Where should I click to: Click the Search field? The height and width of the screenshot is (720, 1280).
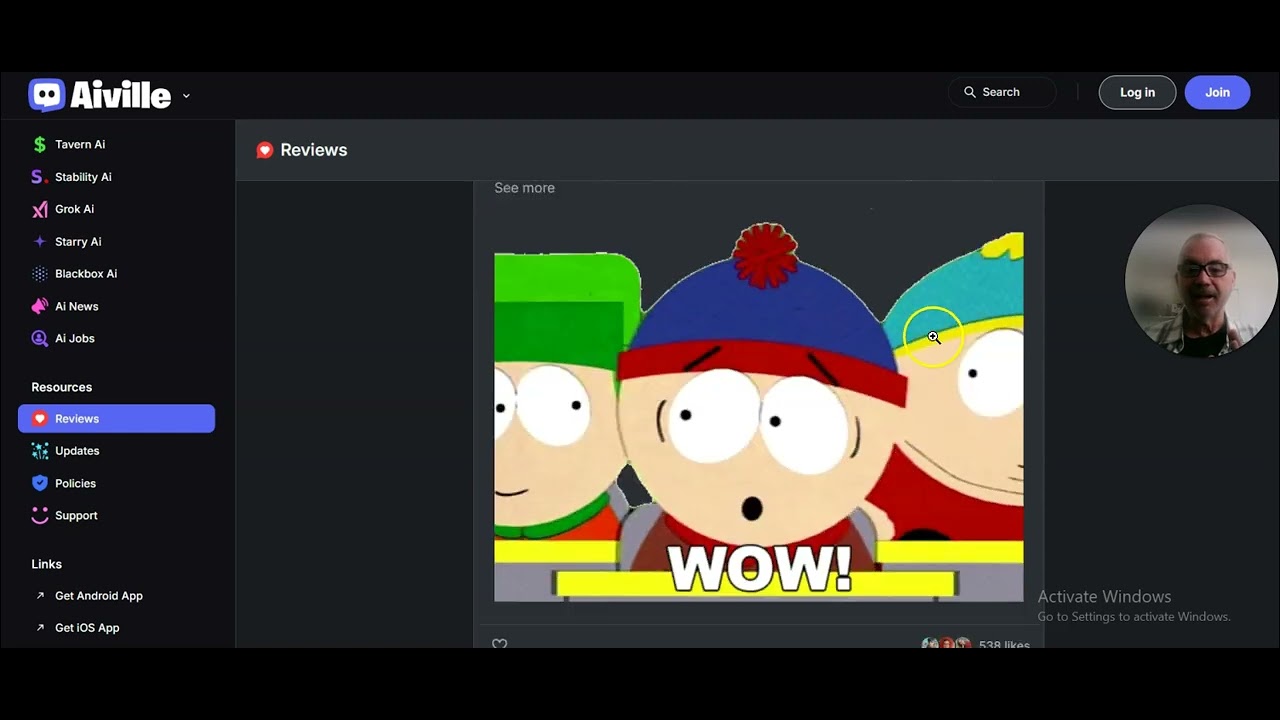[x=1002, y=92]
